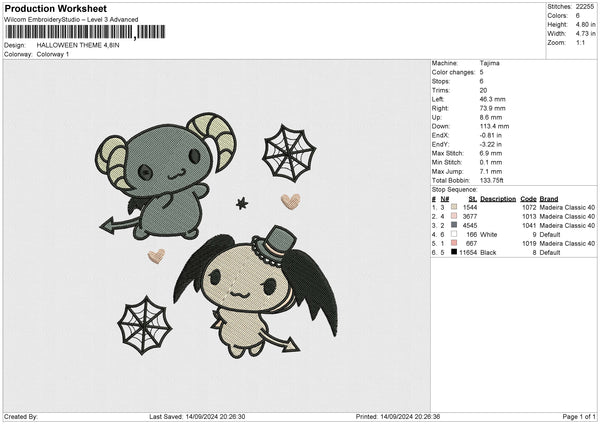The height and width of the screenshot is (424, 600).
Task: Click the height value "4.80 in"
Action: (x=585, y=24)
